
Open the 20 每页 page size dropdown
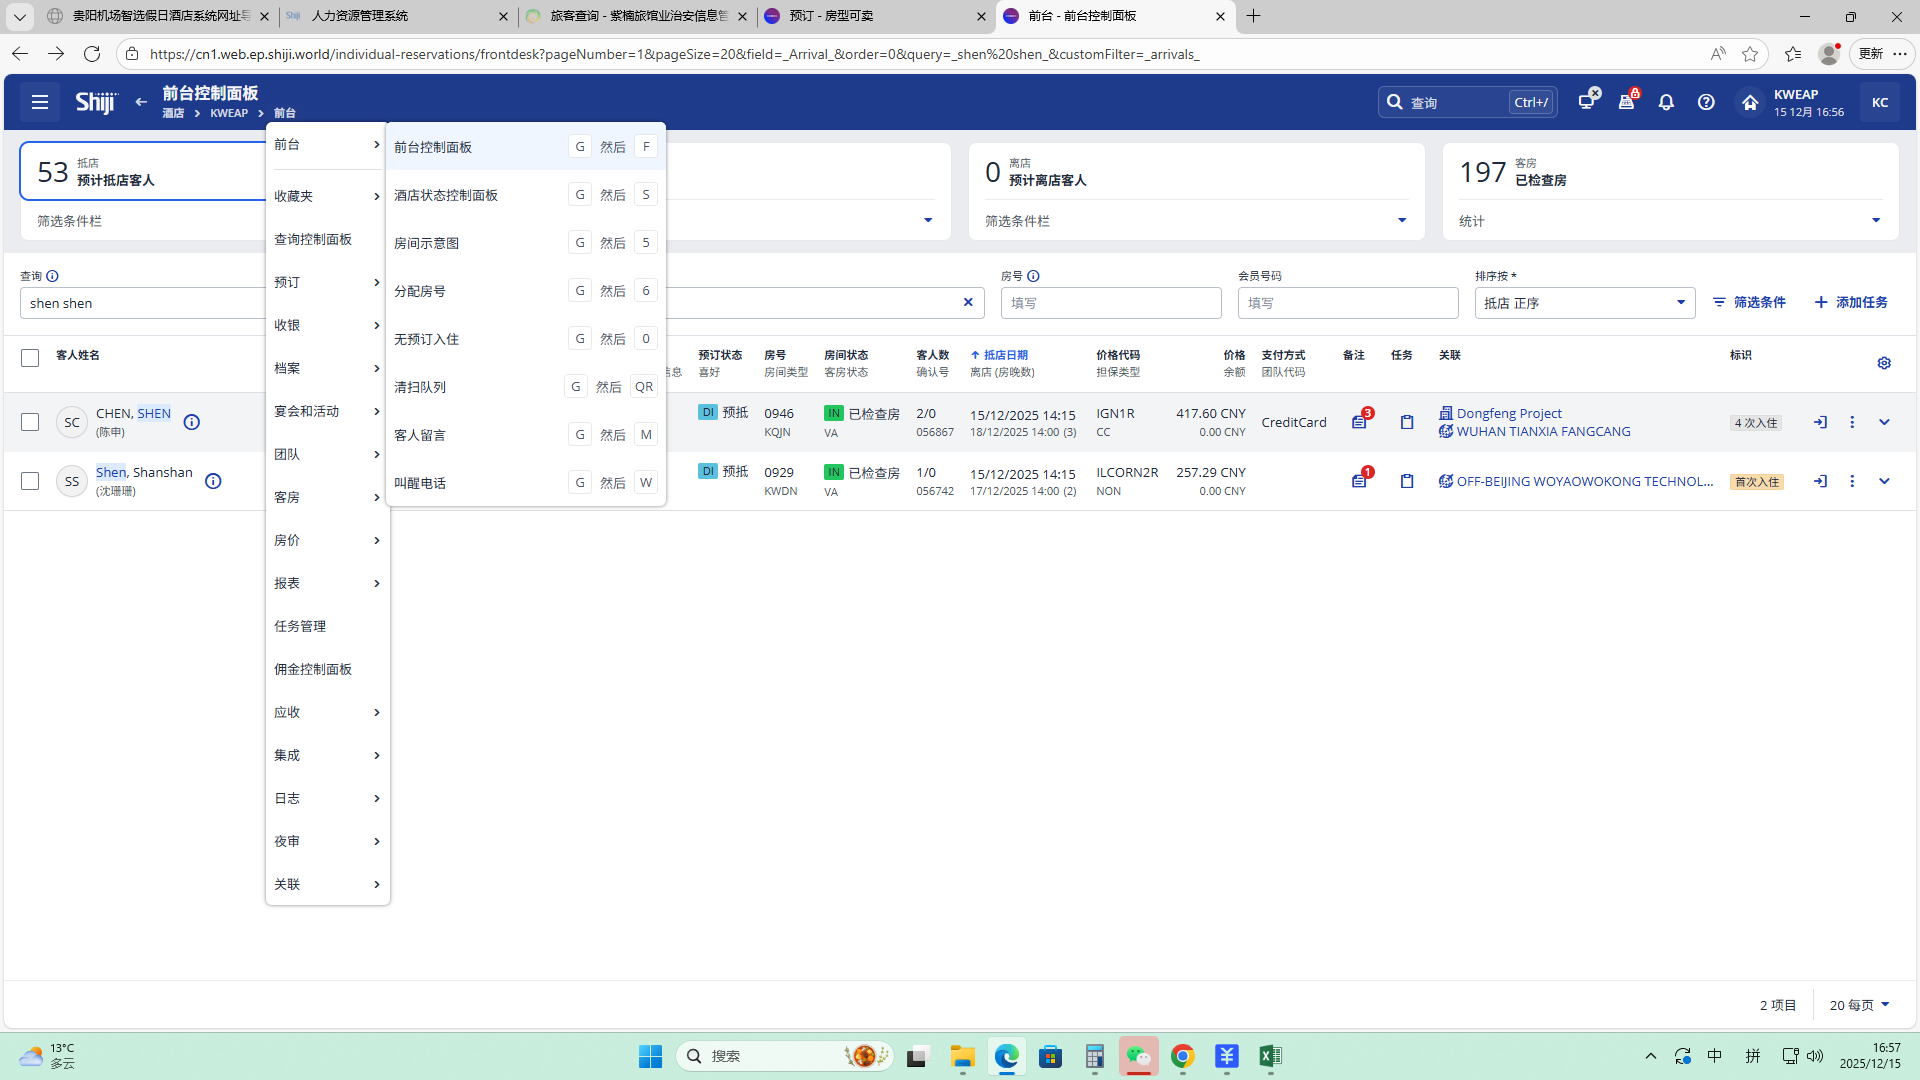pos(1859,1005)
